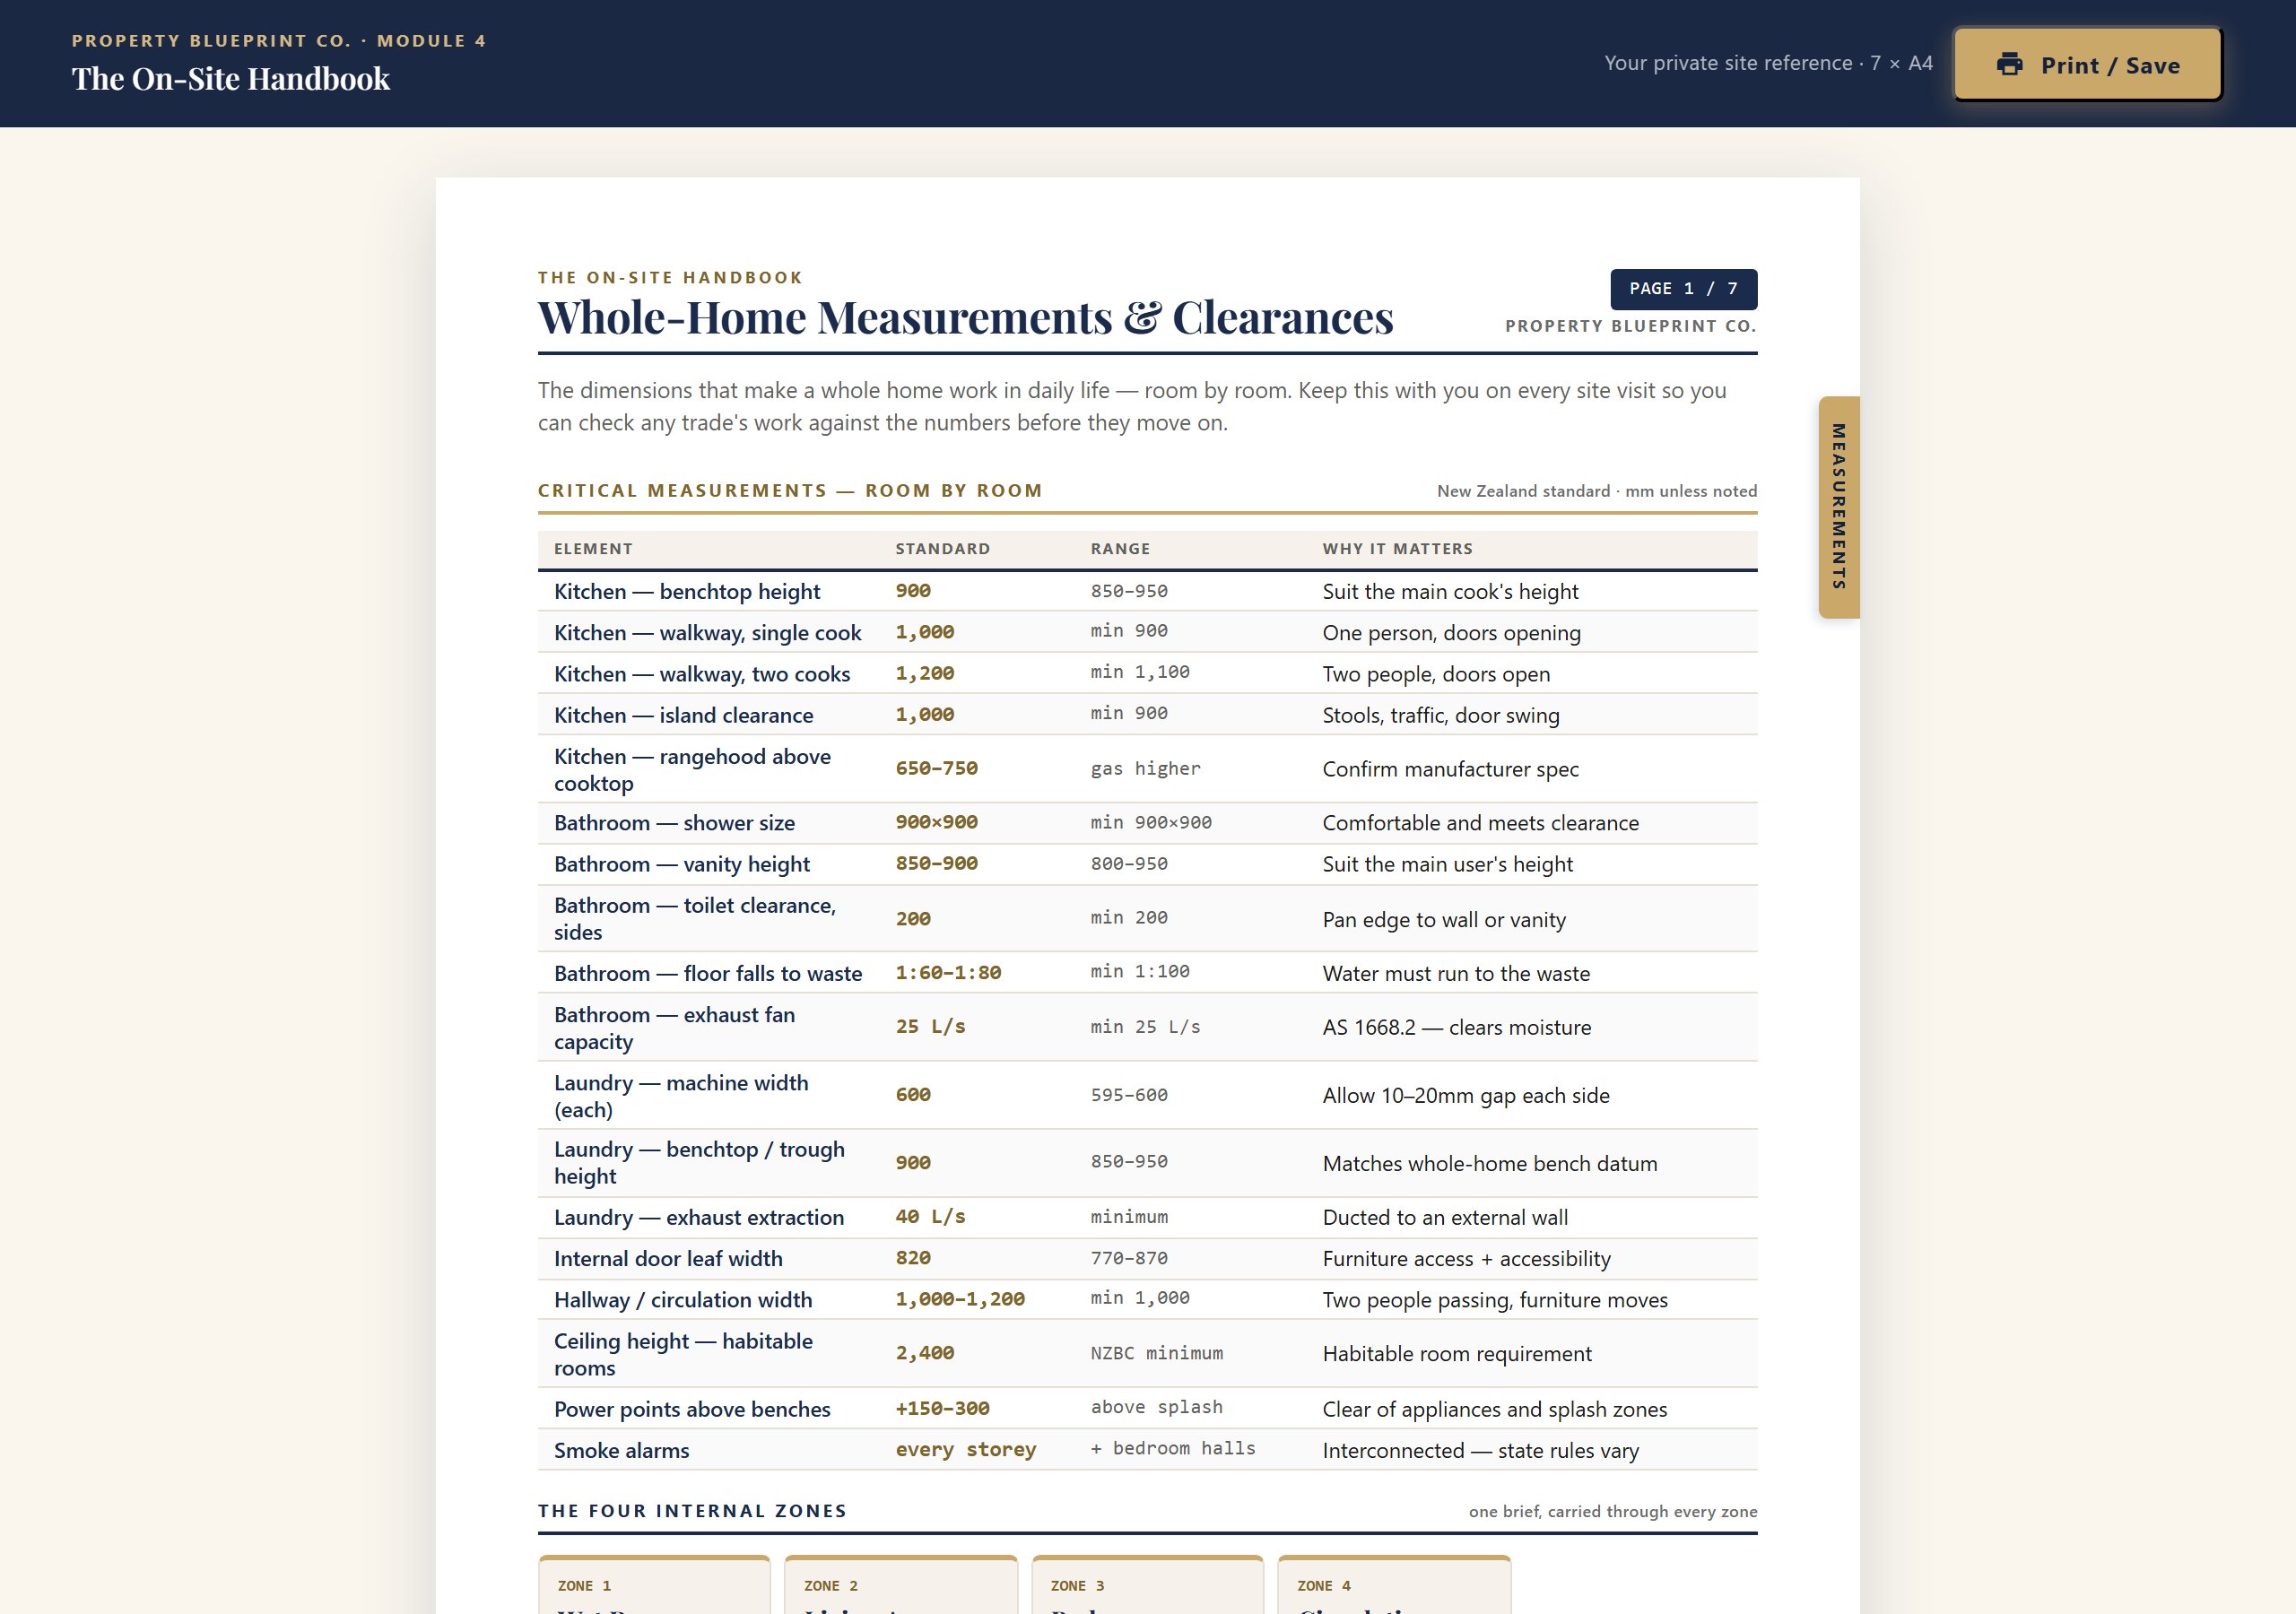2296x1614 pixels.
Task: Click the Print / Save button label
Action: point(2110,66)
